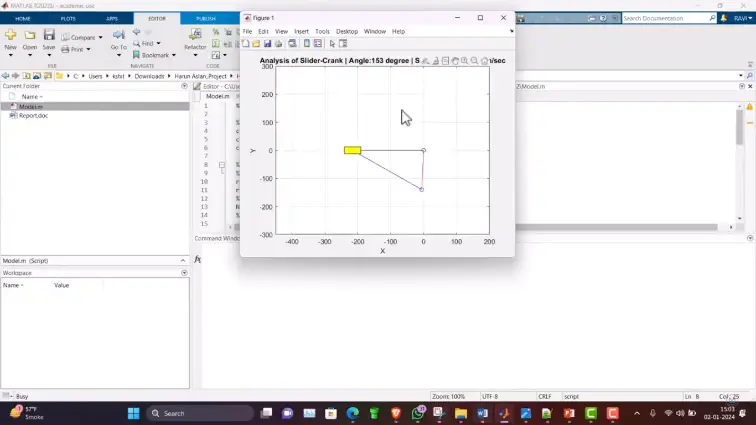Switch to the PLOTS ribbon tab
The width and height of the screenshot is (756, 425).
click(x=68, y=18)
